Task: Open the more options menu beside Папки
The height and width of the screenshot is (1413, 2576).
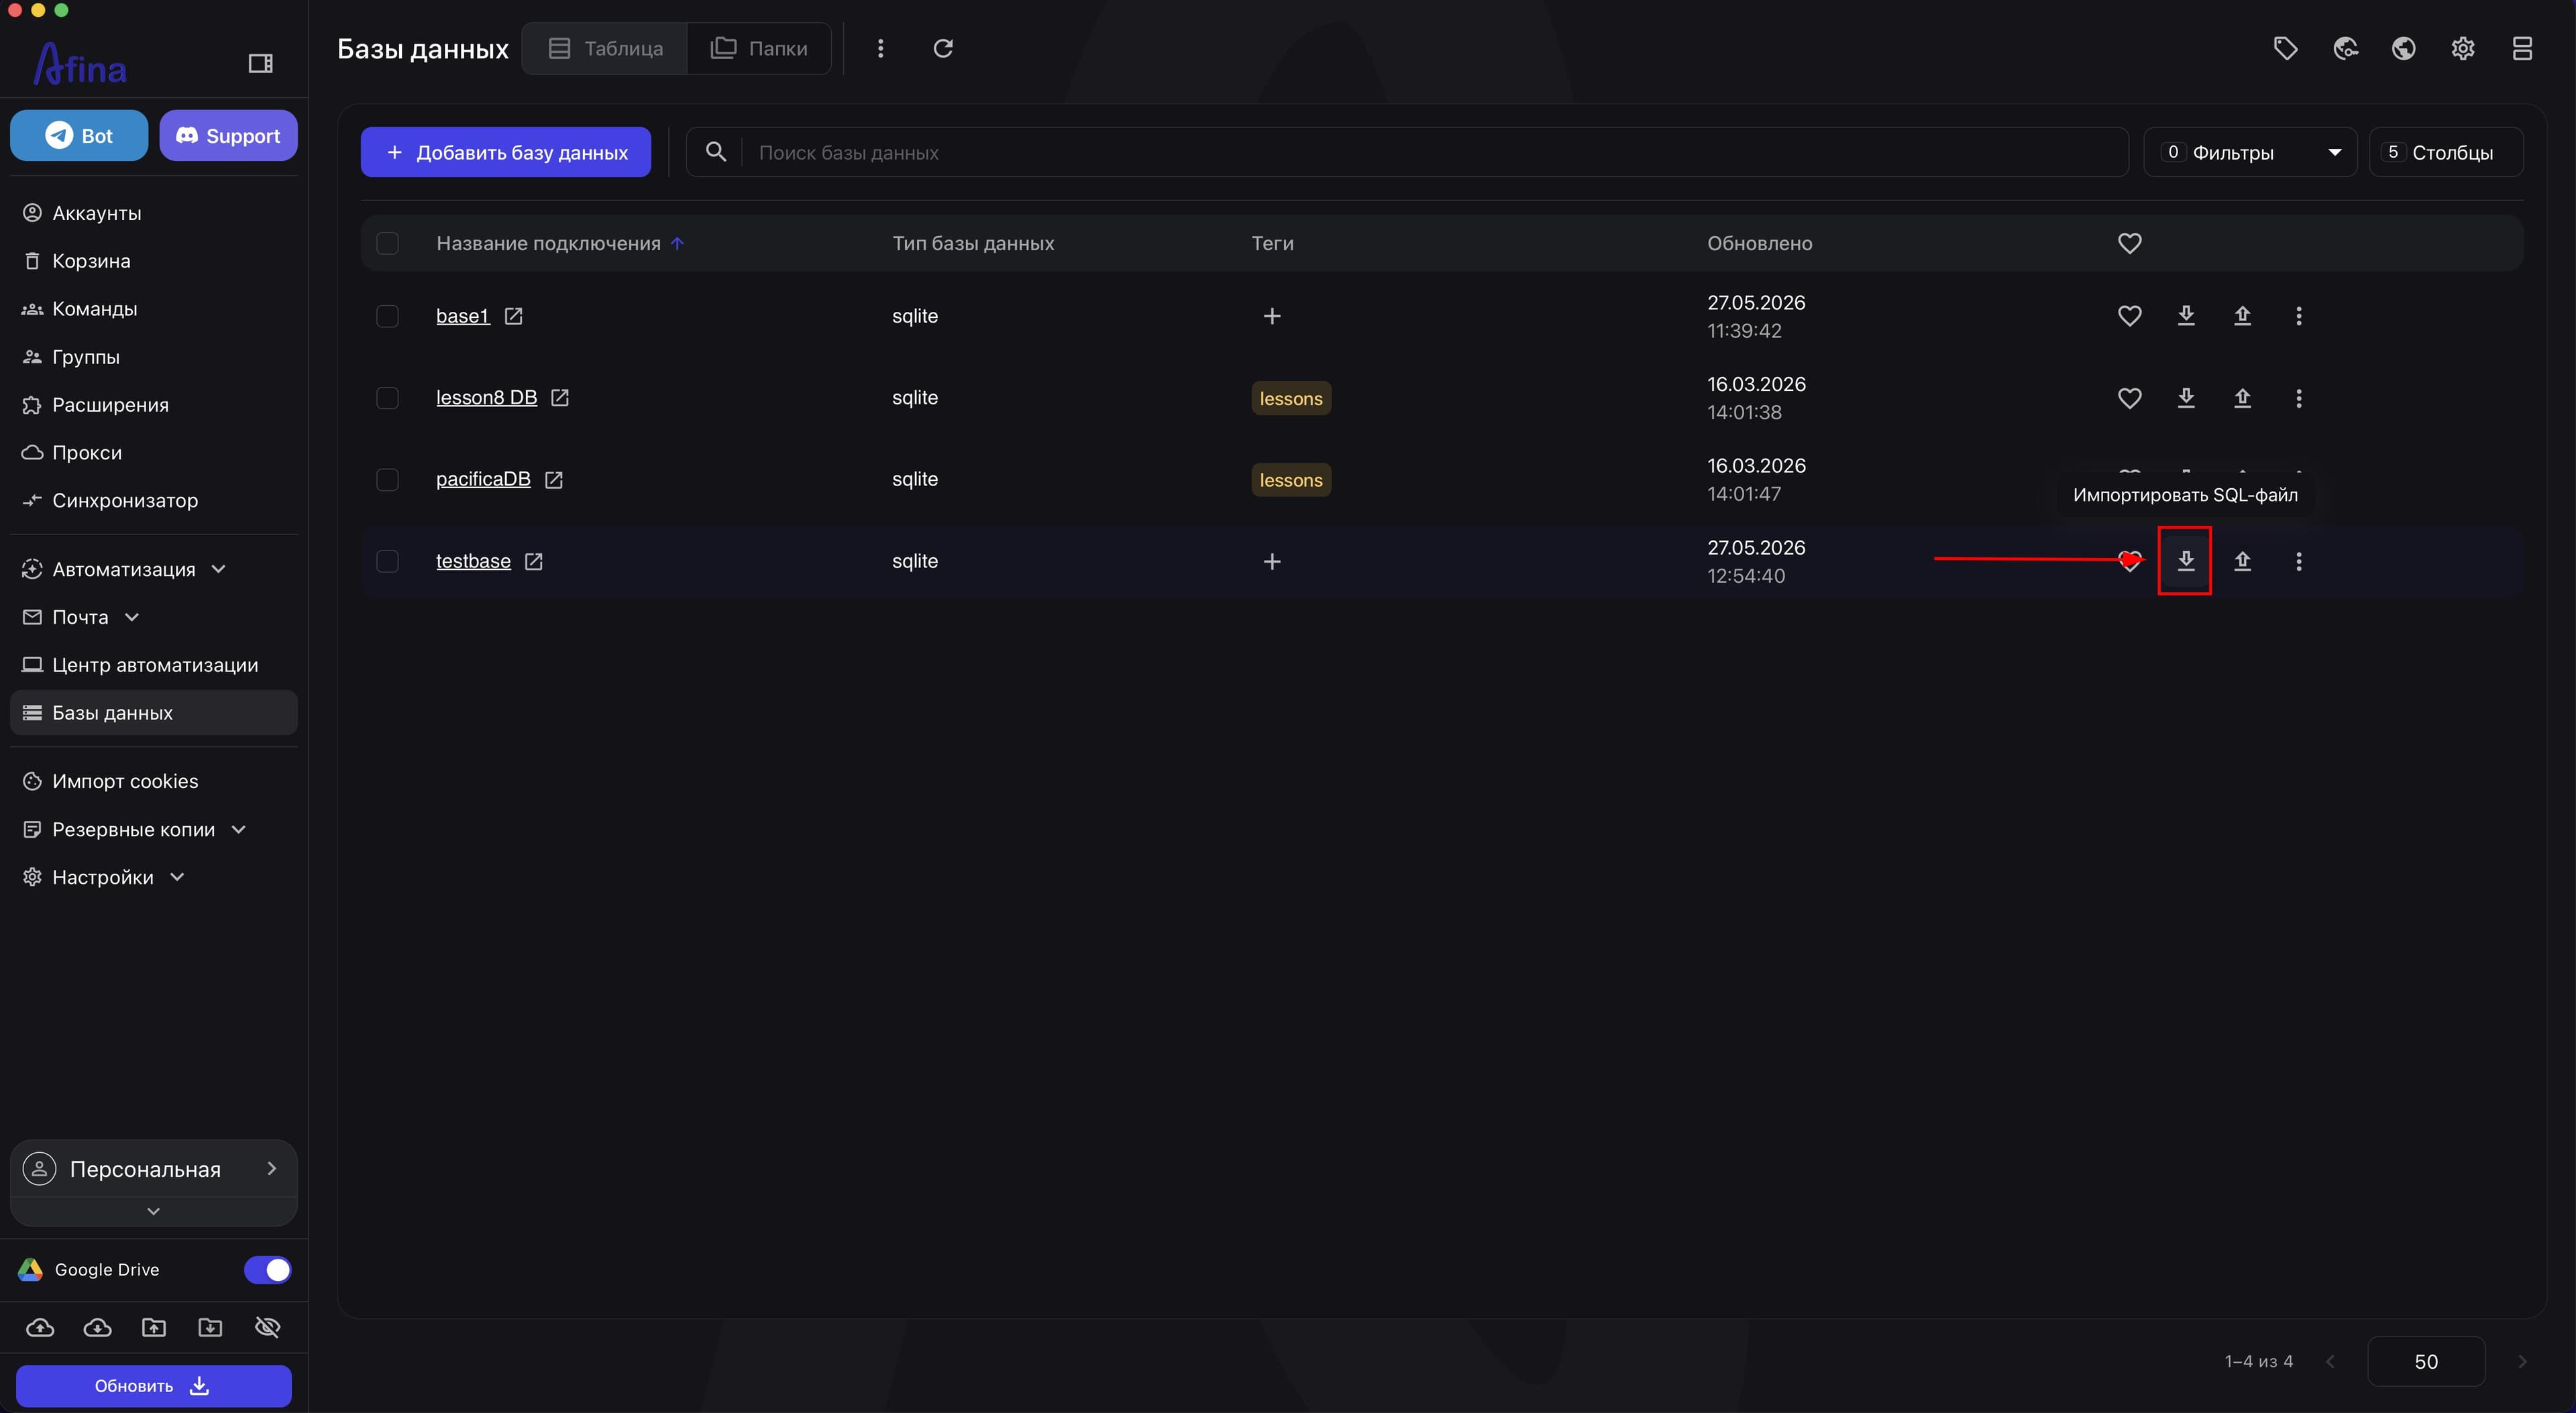Action: pyautogui.click(x=880, y=48)
